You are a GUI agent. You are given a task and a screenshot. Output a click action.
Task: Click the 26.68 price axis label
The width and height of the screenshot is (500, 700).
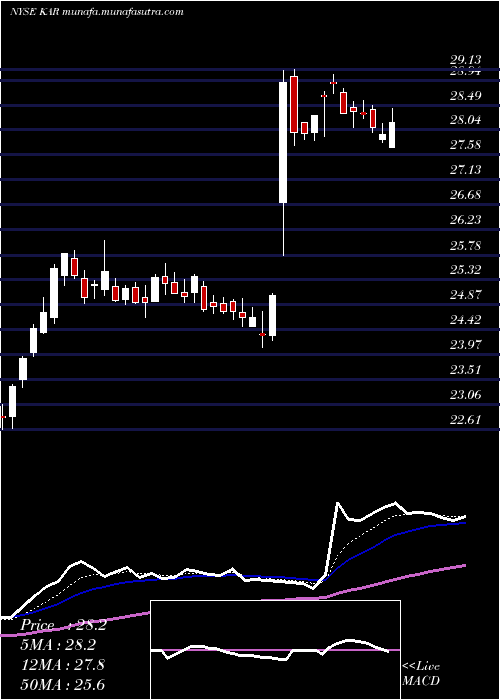[x=465, y=195]
